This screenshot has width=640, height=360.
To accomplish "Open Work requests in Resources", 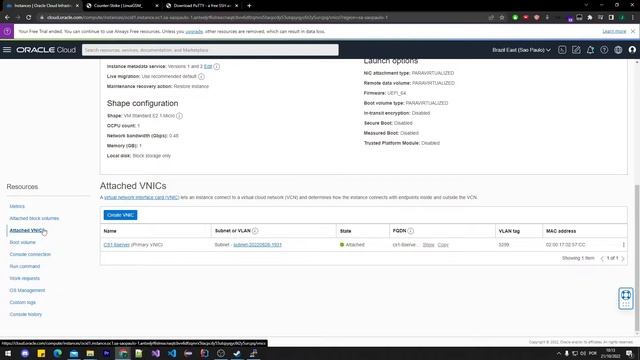I will (24, 278).
